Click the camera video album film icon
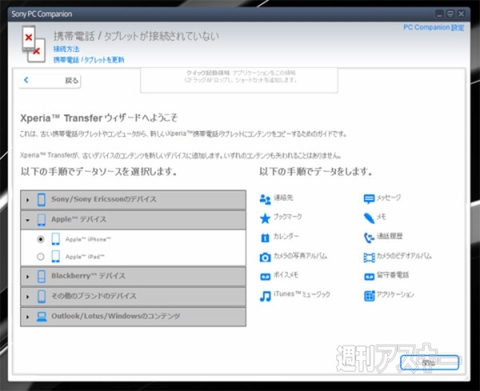This screenshot has width=480, height=391. 369,257
